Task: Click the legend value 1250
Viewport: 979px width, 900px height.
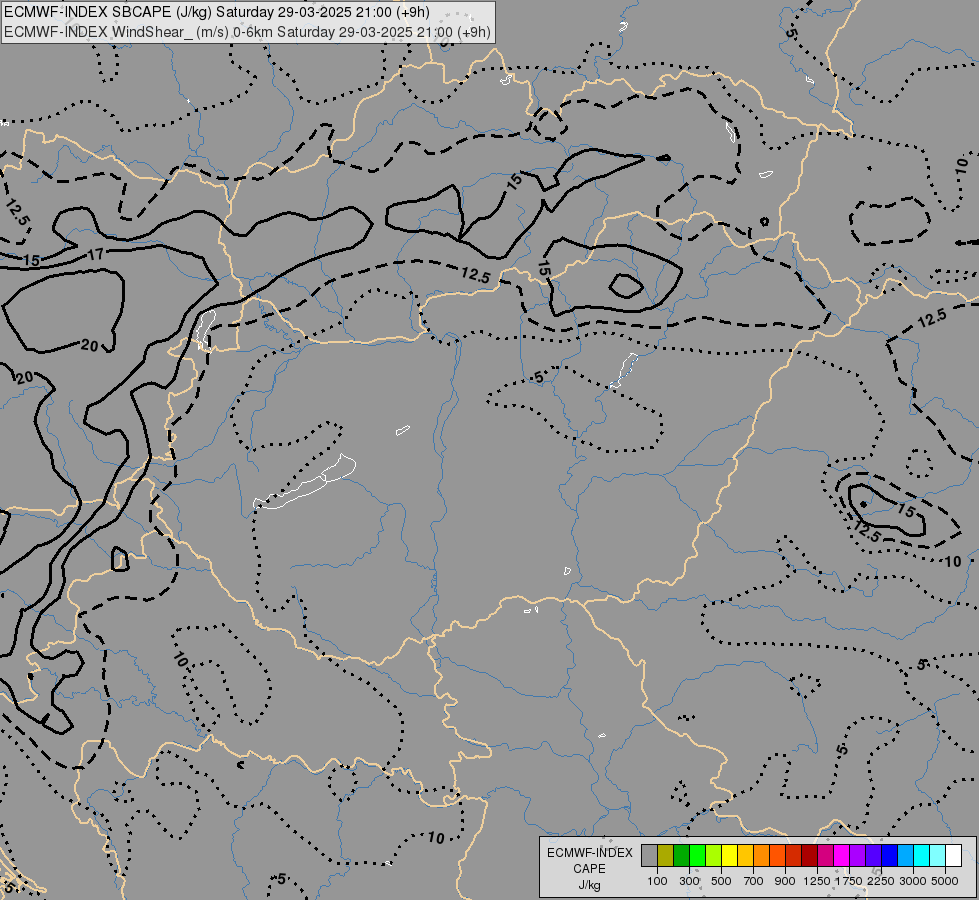Action: click(817, 881)
